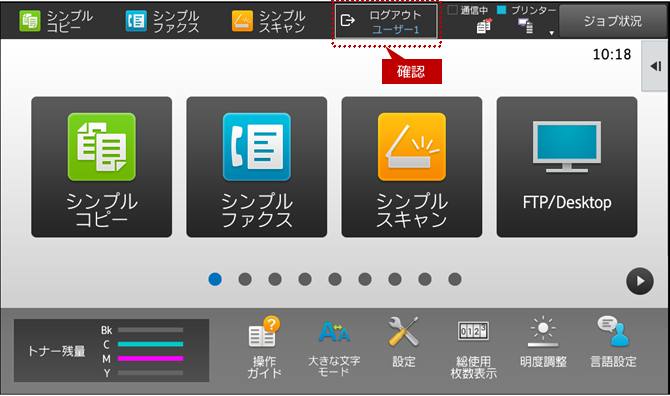Open the 操作ガイド operation guide

[264, 347]
